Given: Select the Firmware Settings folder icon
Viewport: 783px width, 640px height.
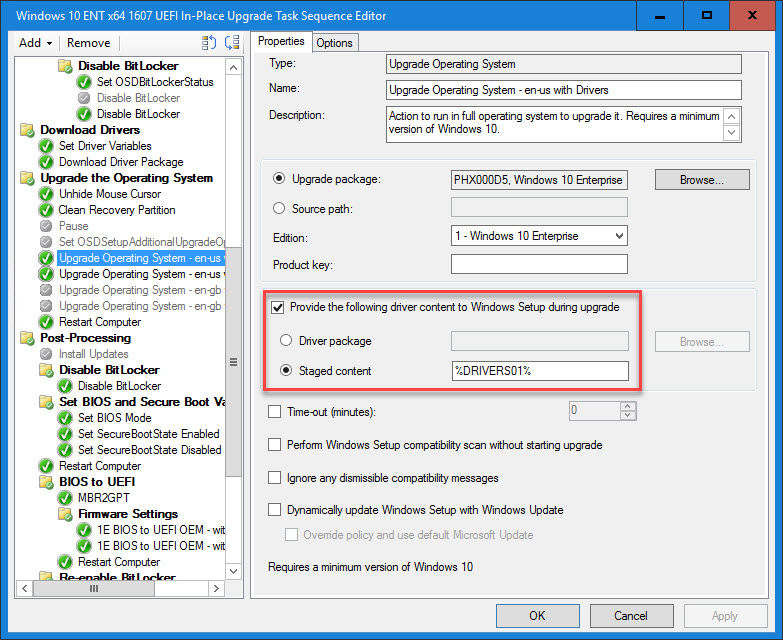Looking at the screenshot, I should point(65,514).
